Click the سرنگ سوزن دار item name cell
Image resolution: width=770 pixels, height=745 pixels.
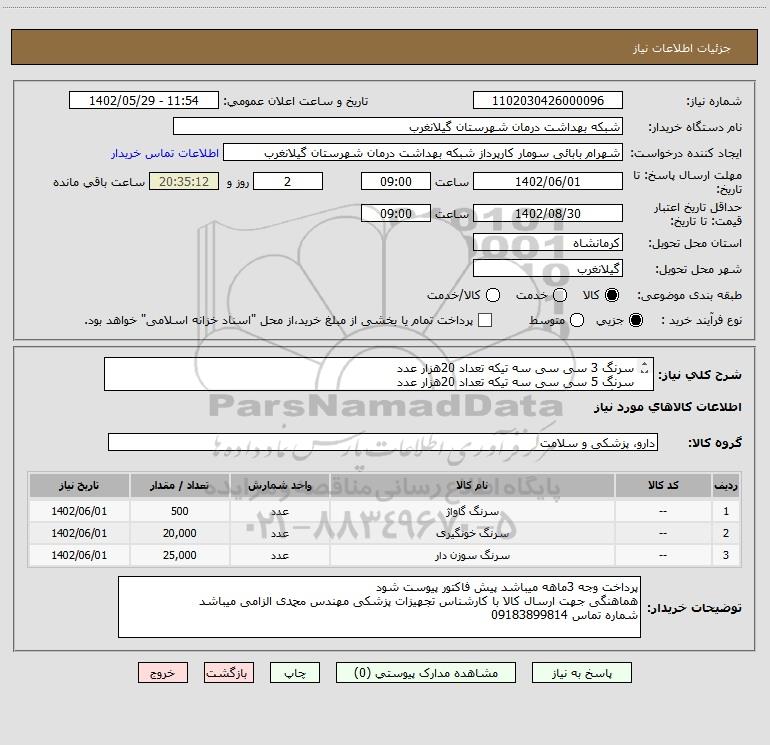pyautogui.click(x=472, y=555)
